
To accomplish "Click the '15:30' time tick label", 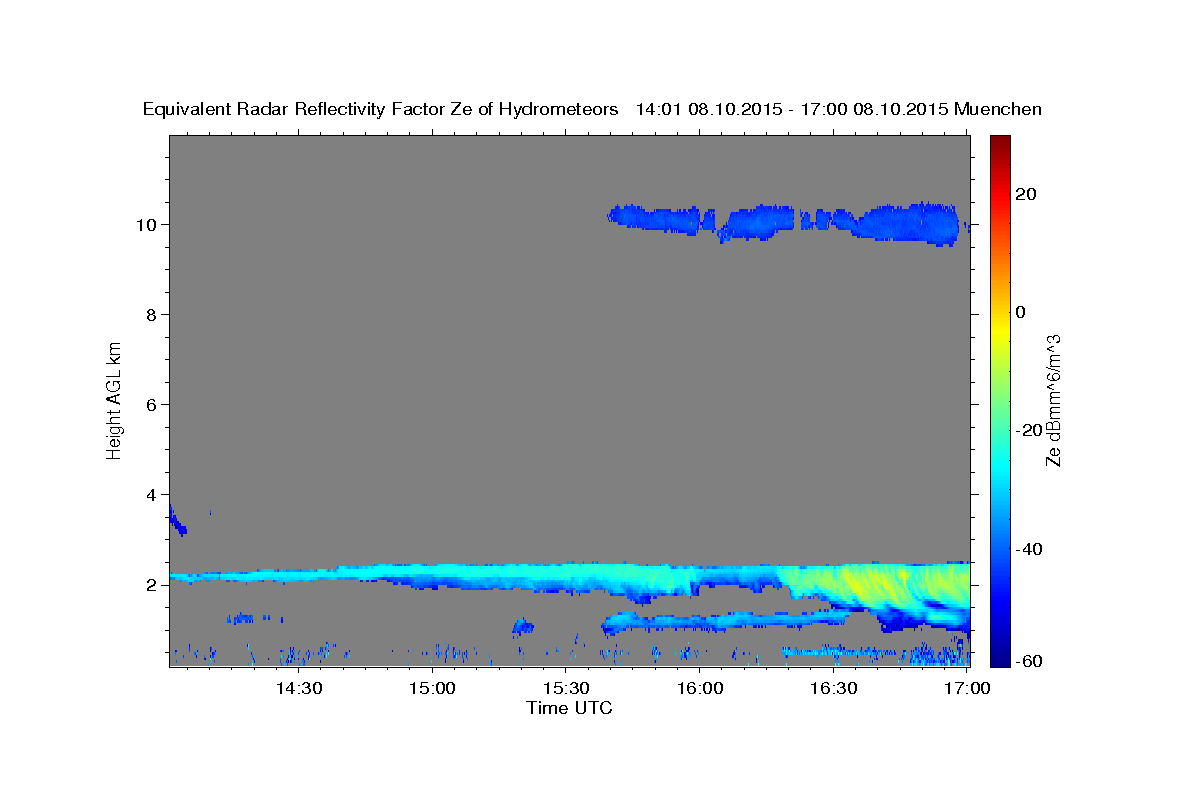I will 565,688.
